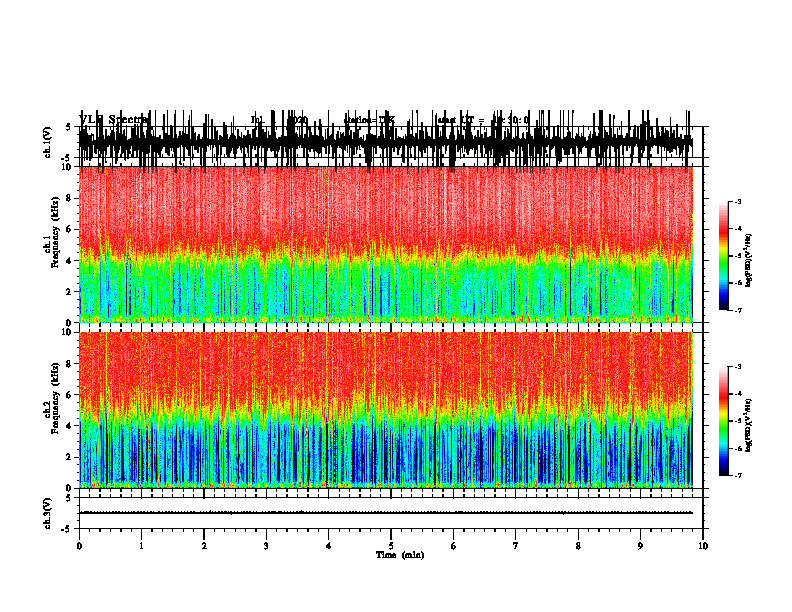Click the '1' tick on the time axis
This screenshot has width=792, height=612.
[141, 546]
